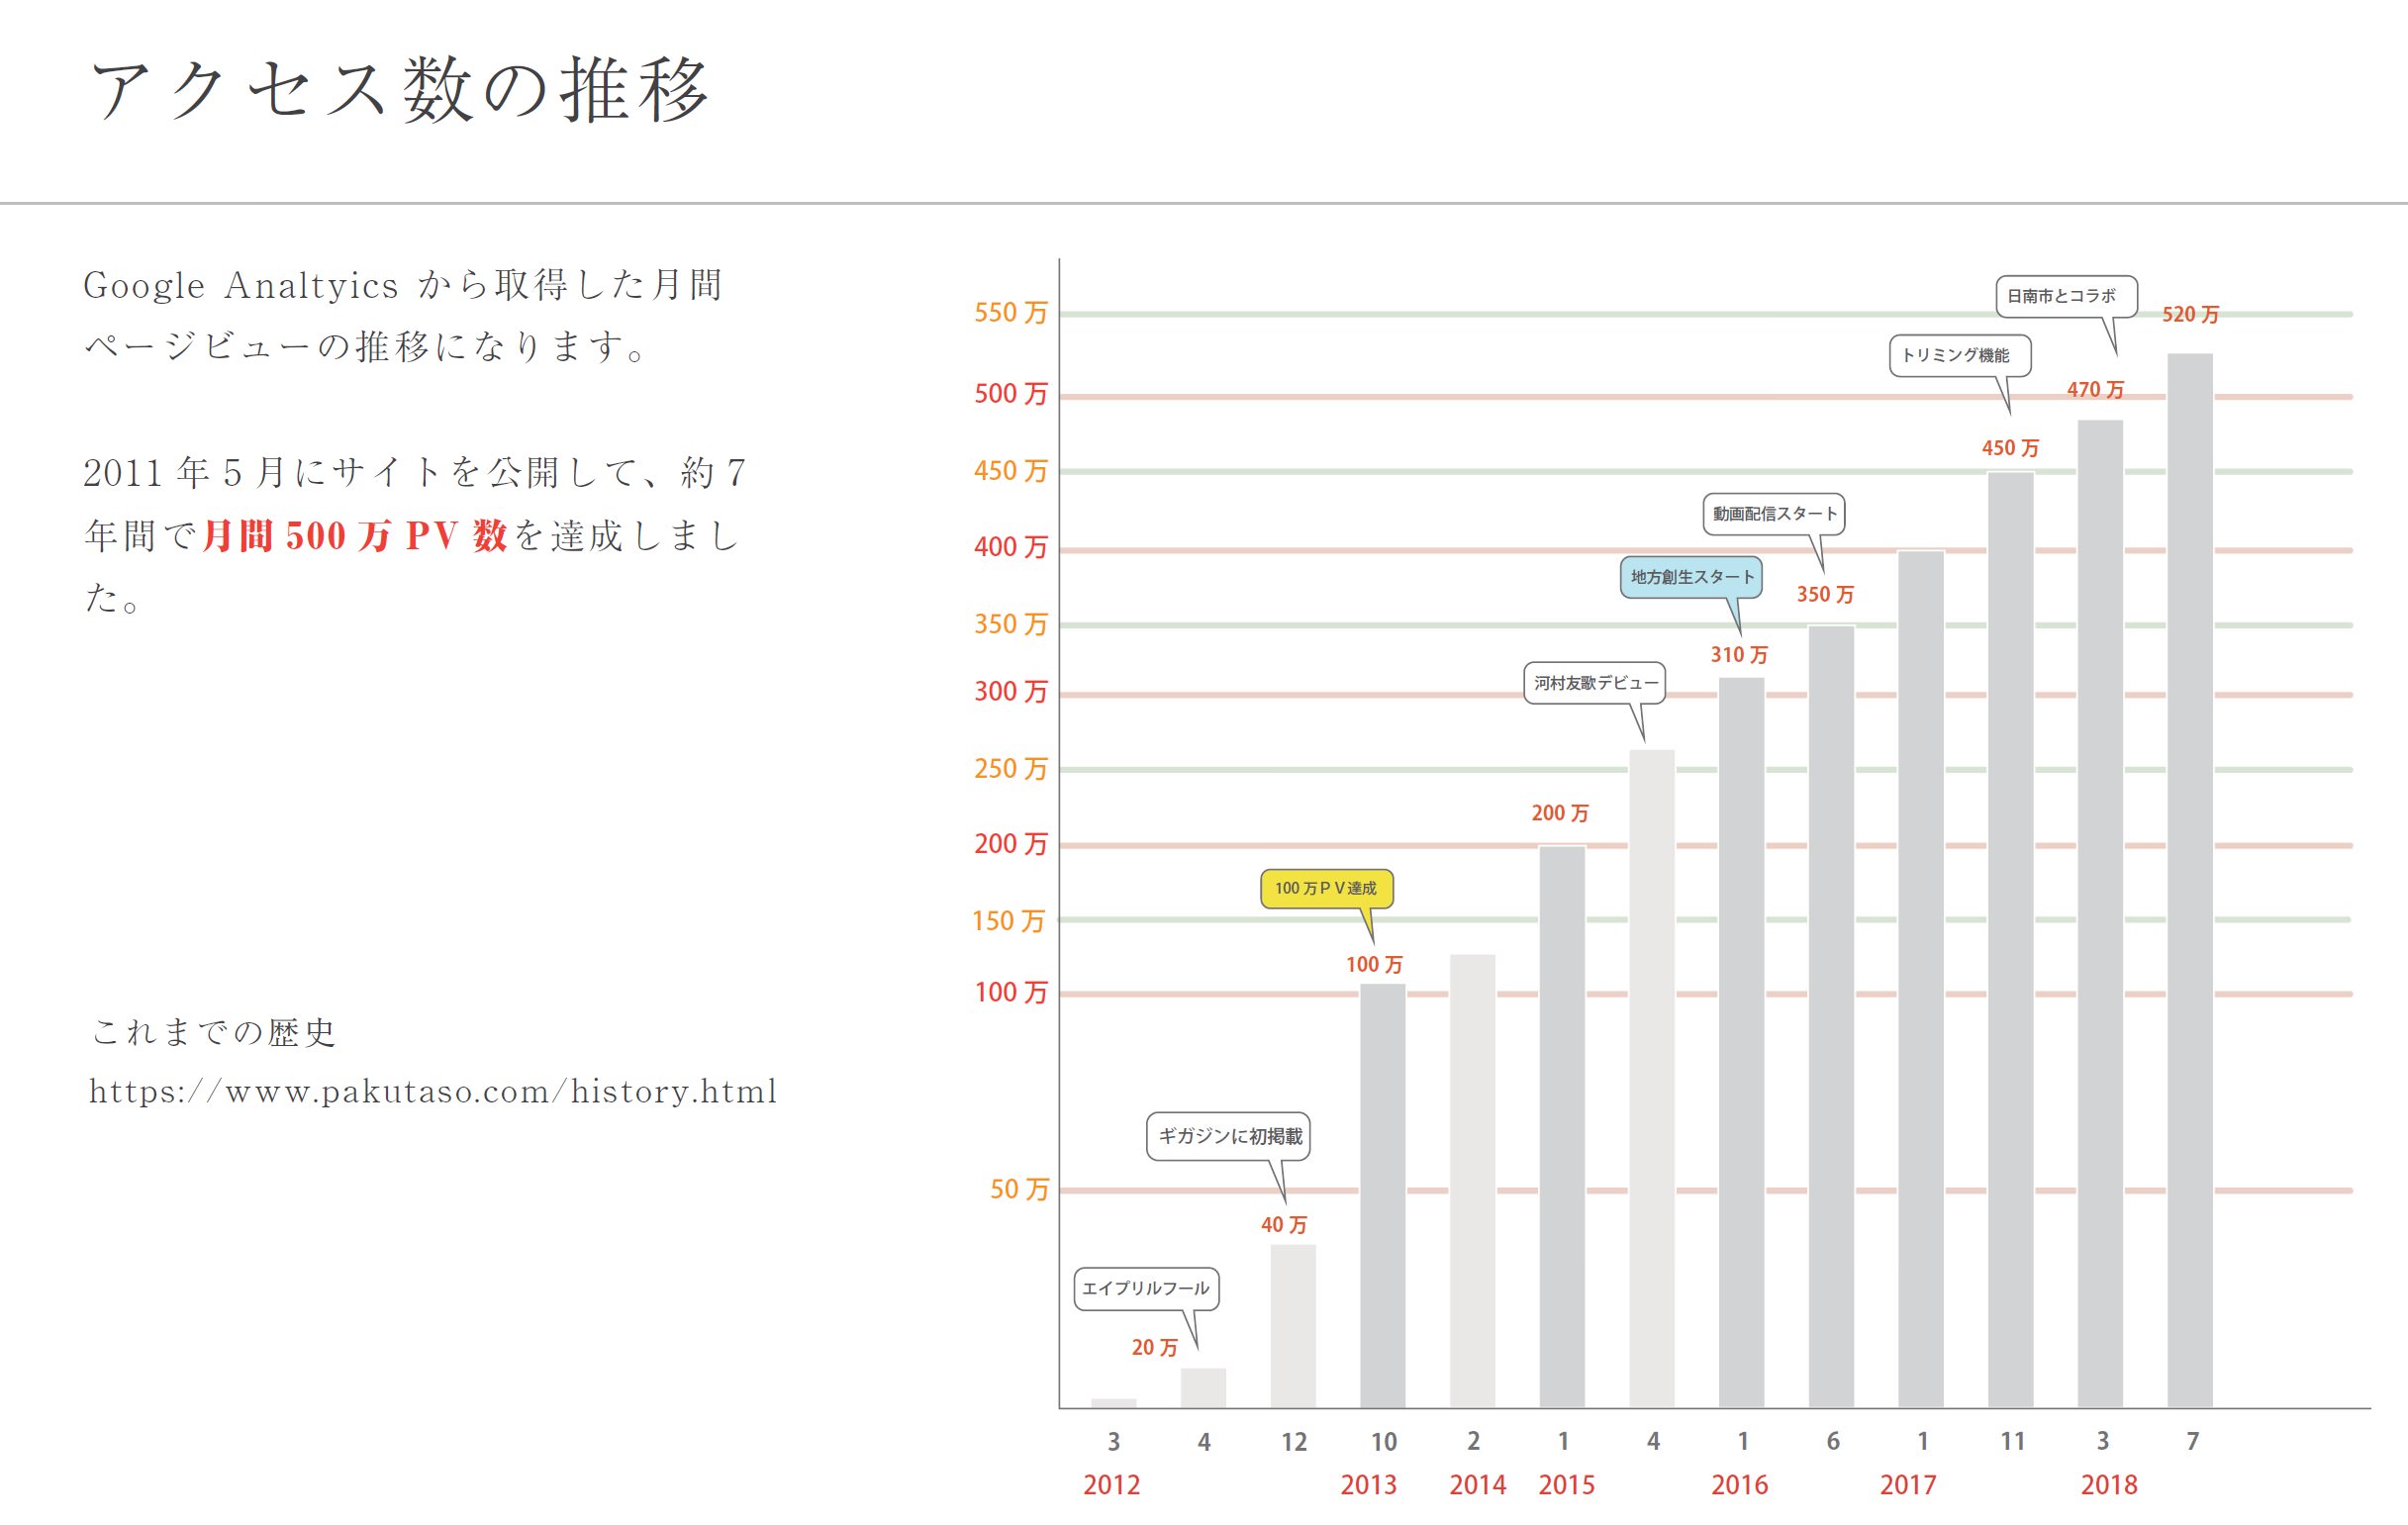
Task: Click the bar labeled 40万
Action: click(x=1293, y=1325)
